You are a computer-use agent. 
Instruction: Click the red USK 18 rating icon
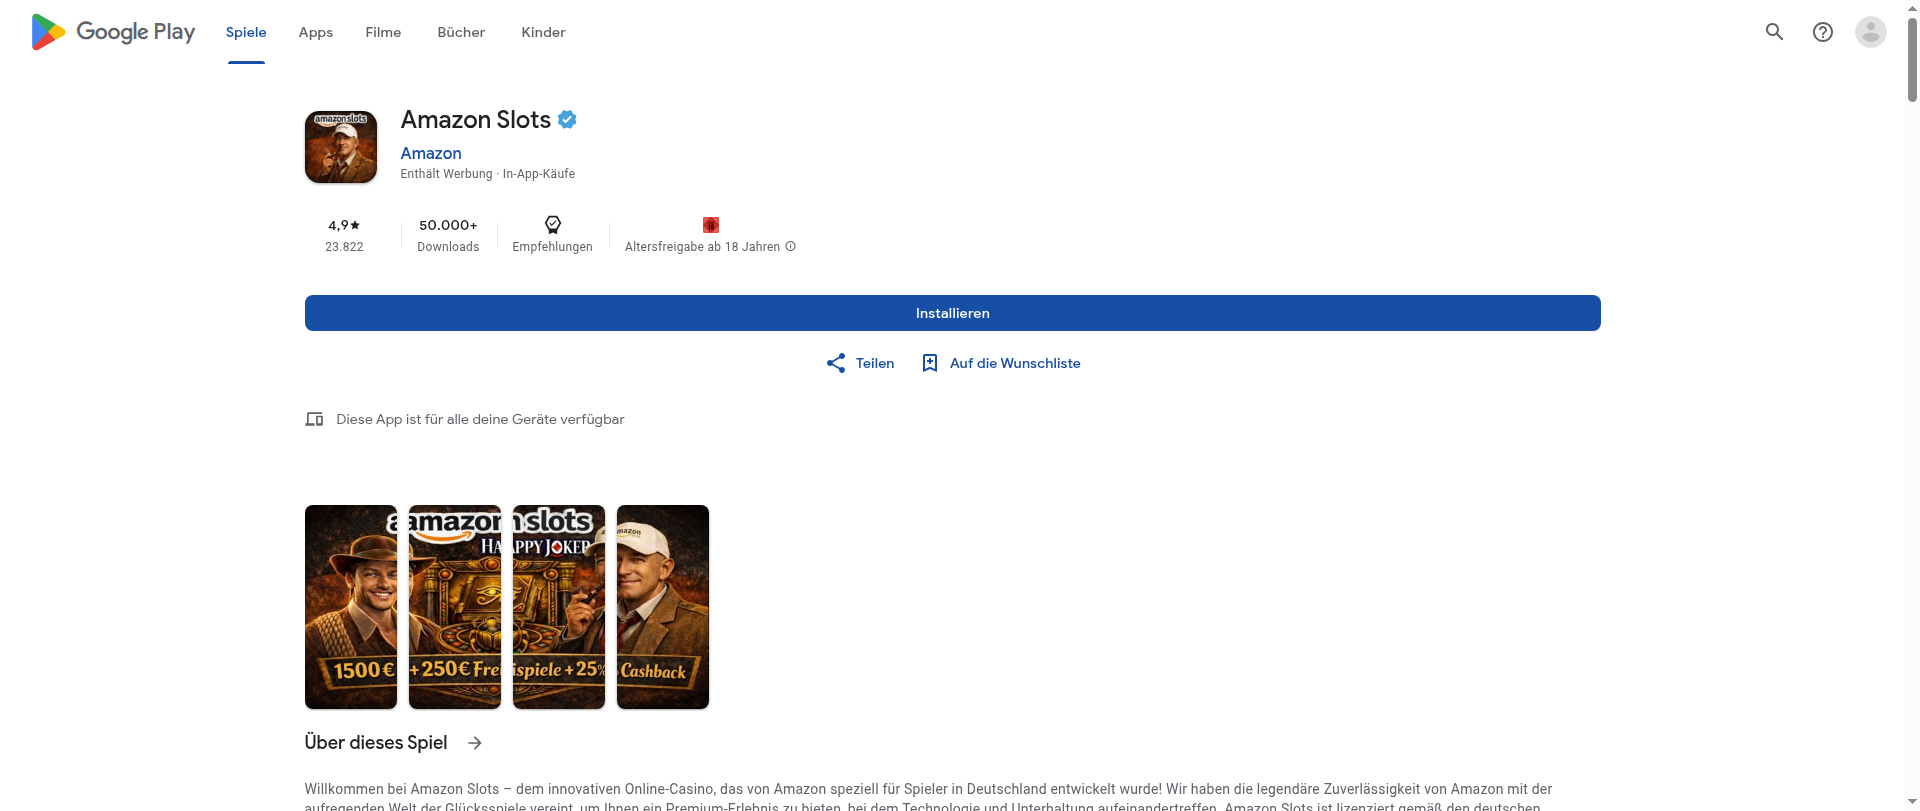(710, 225)
